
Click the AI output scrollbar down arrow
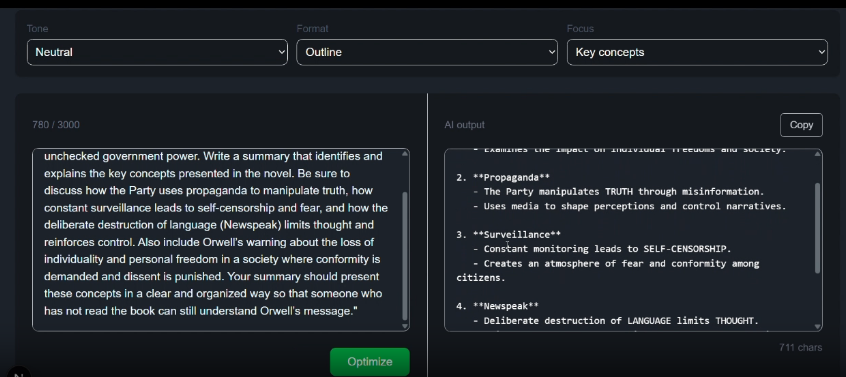(x=818, y=326)
